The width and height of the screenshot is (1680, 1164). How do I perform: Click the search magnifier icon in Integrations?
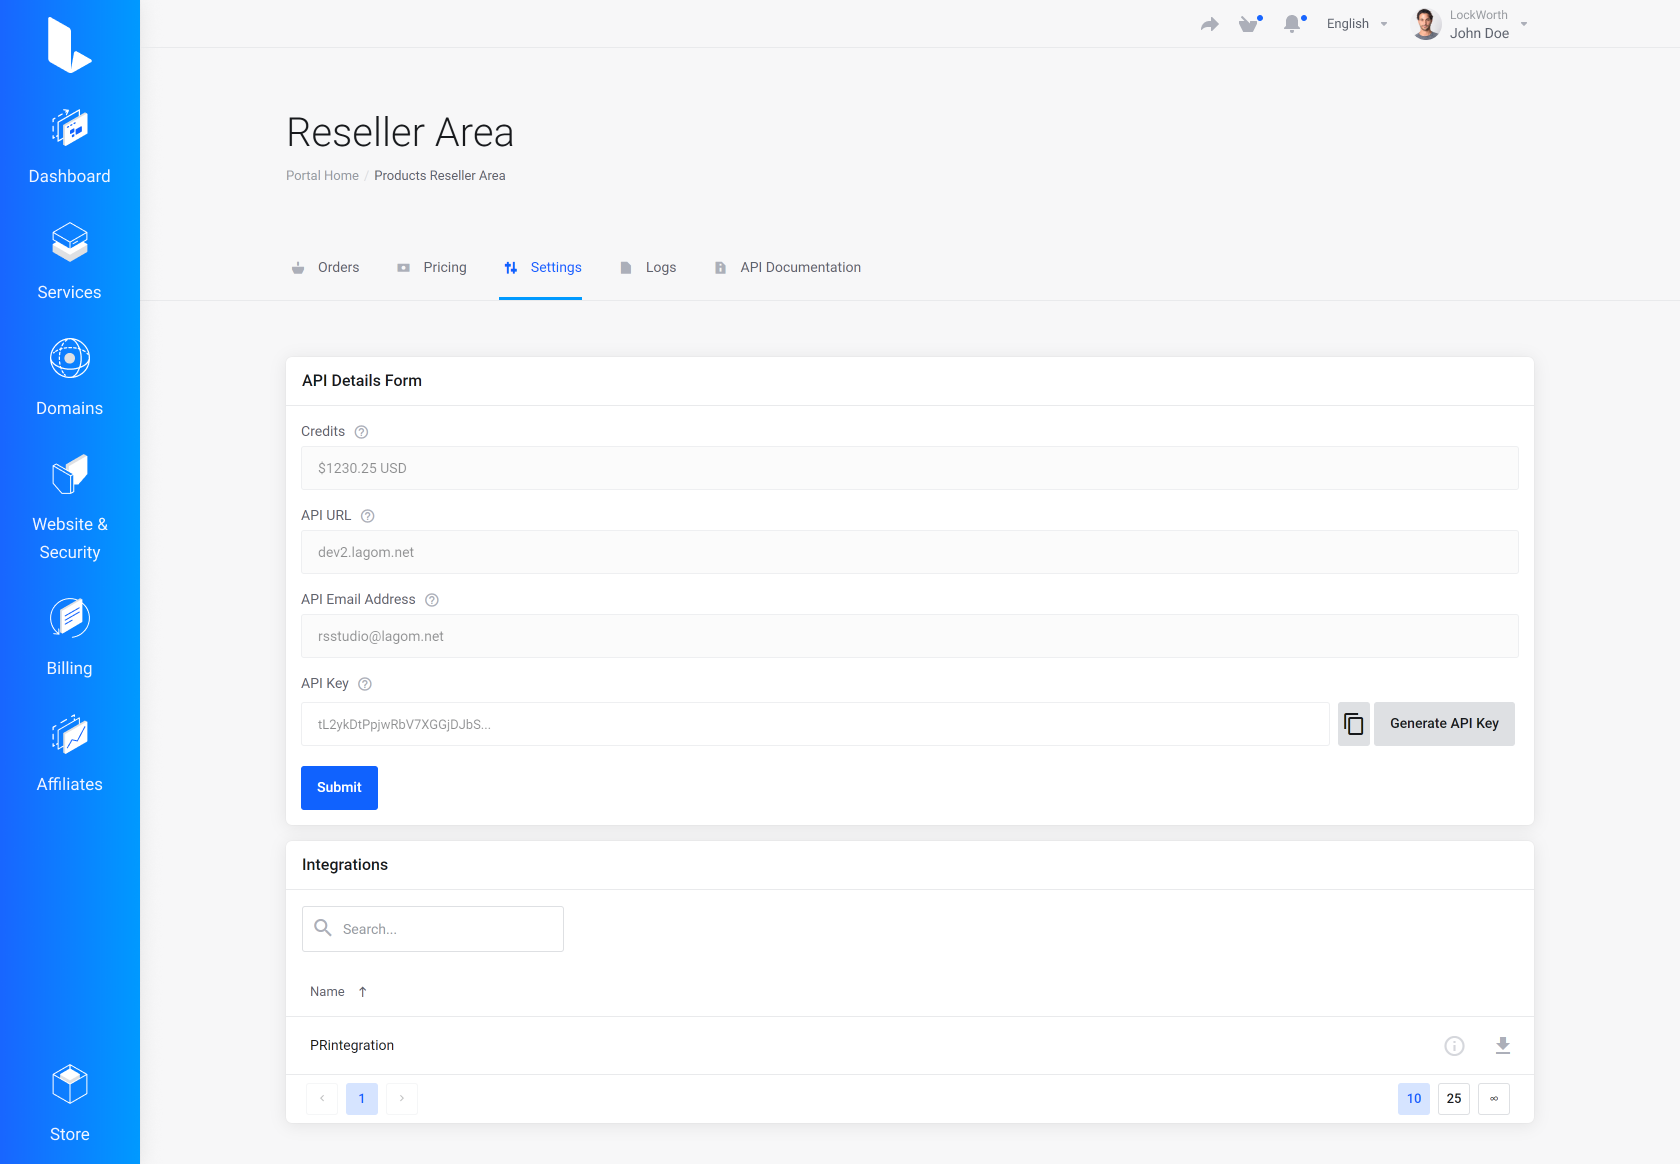coord(323,928)
